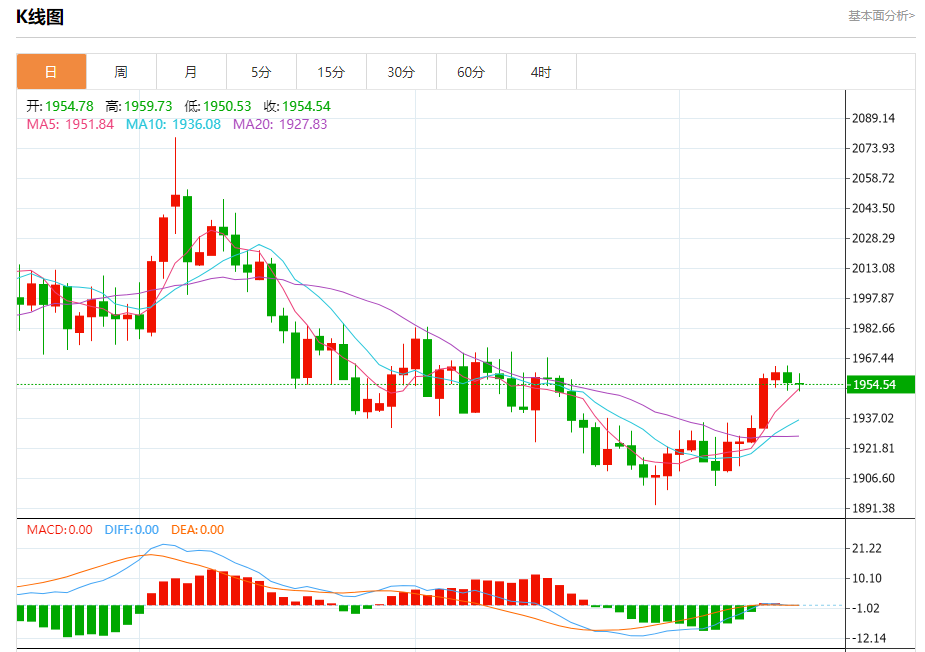Click the MACD:0.00 indicator label

click(60, 530)
